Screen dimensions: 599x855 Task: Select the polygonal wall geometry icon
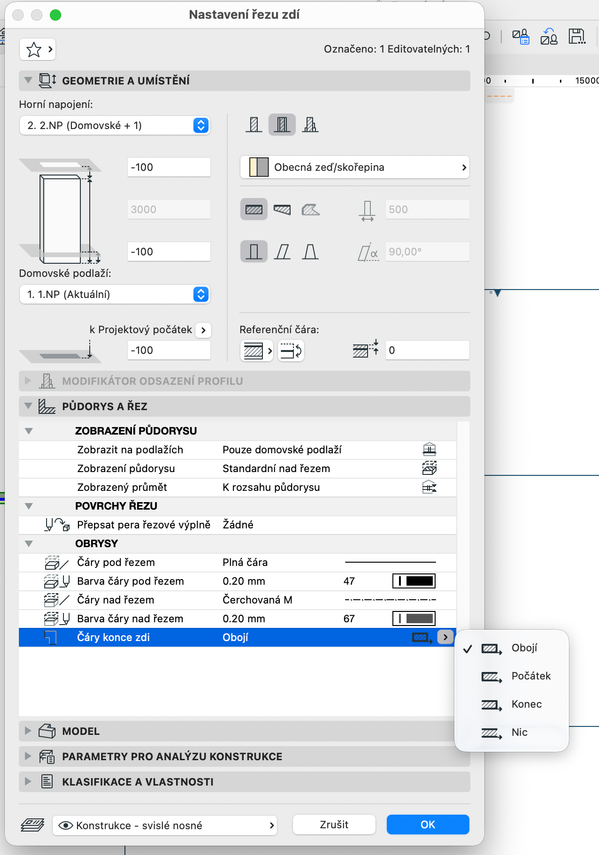click(311, 209)
